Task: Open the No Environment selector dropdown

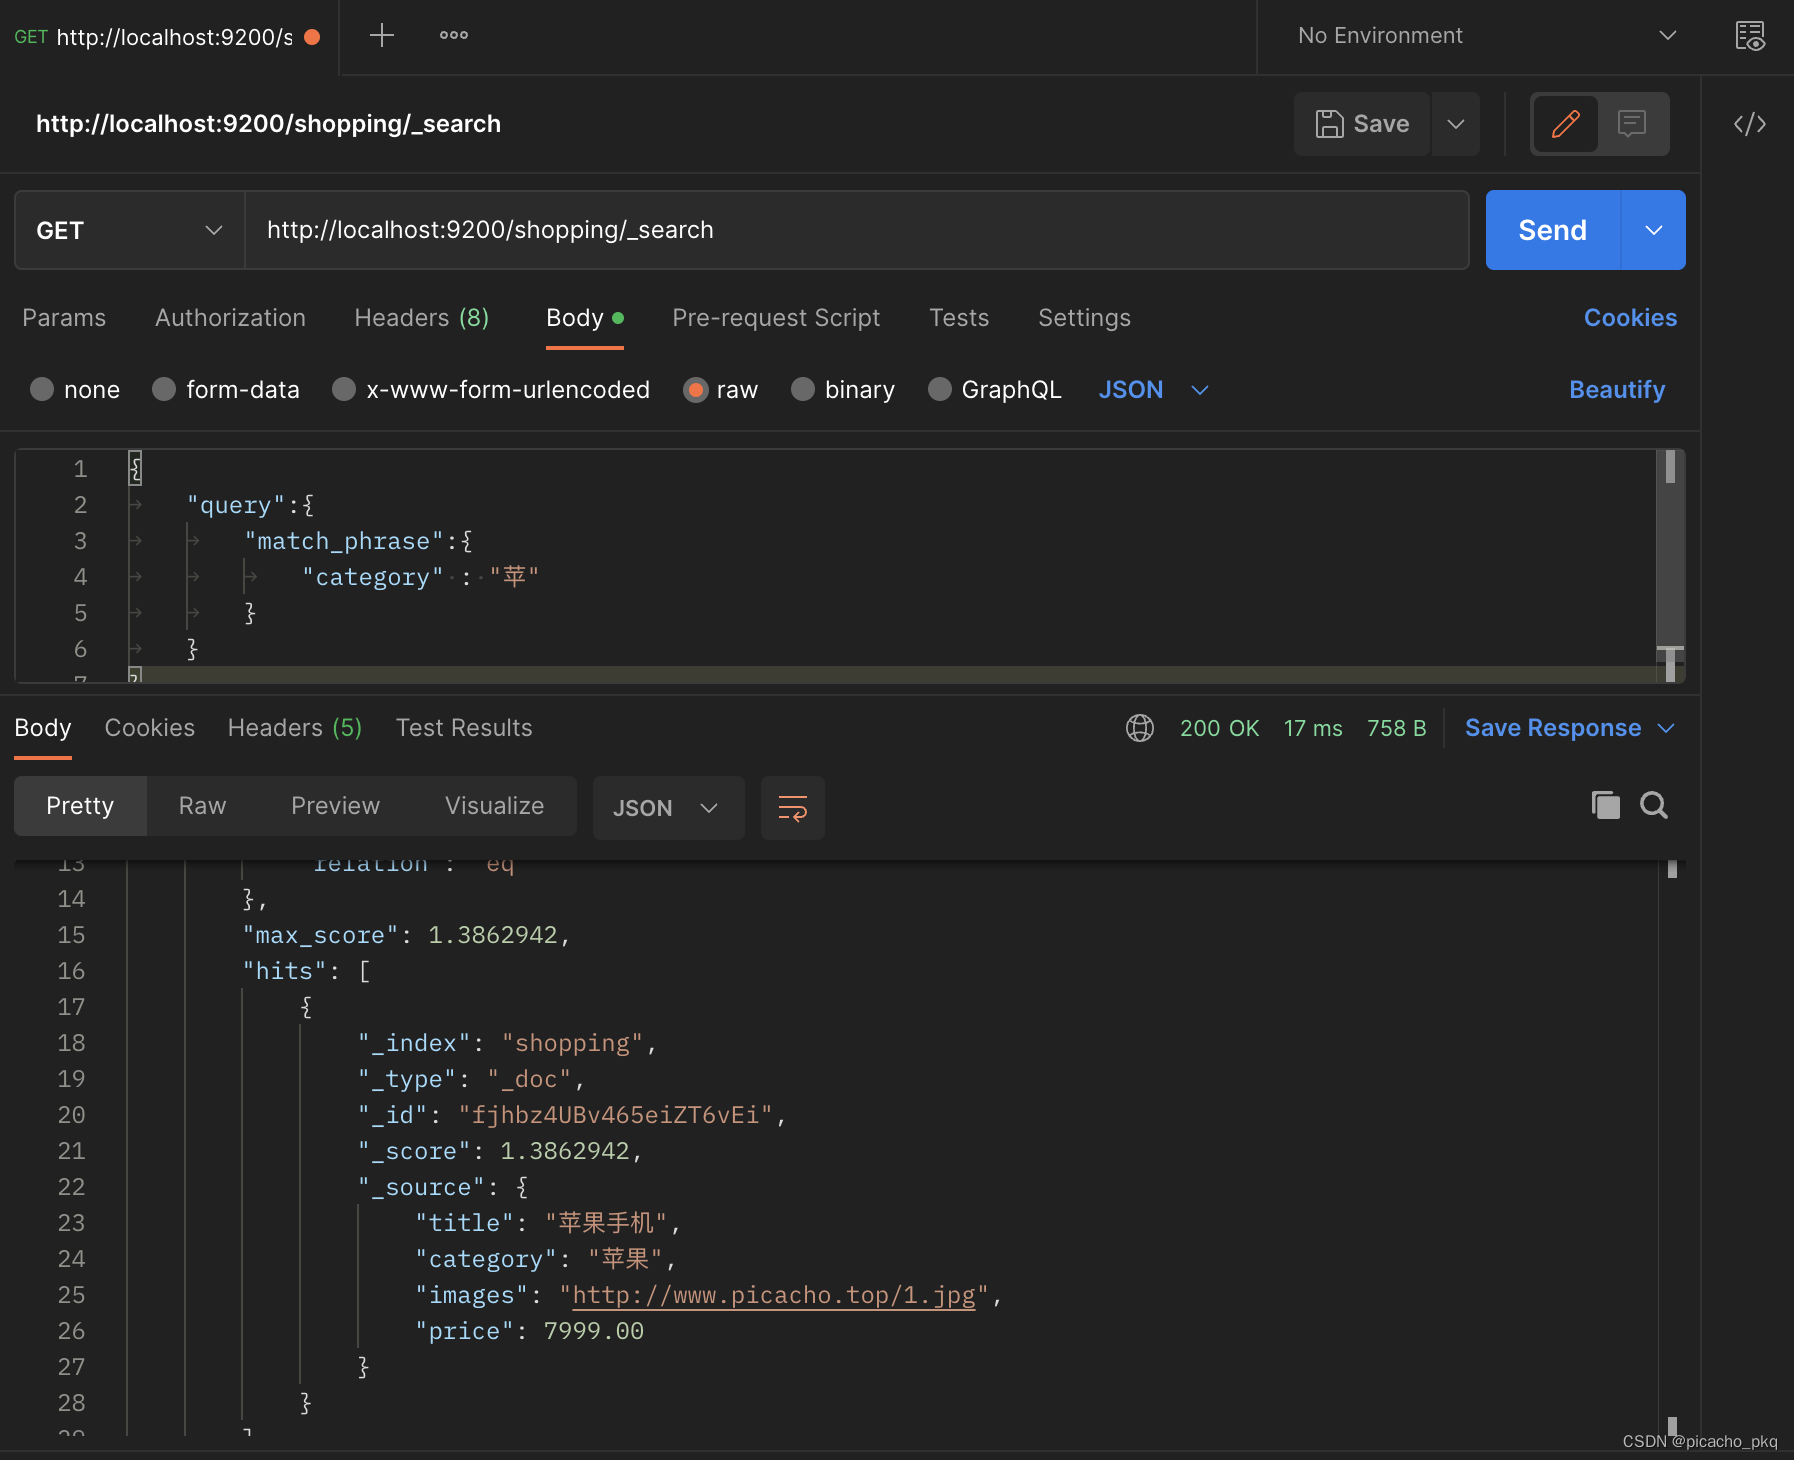Action: click(1486, 36)
